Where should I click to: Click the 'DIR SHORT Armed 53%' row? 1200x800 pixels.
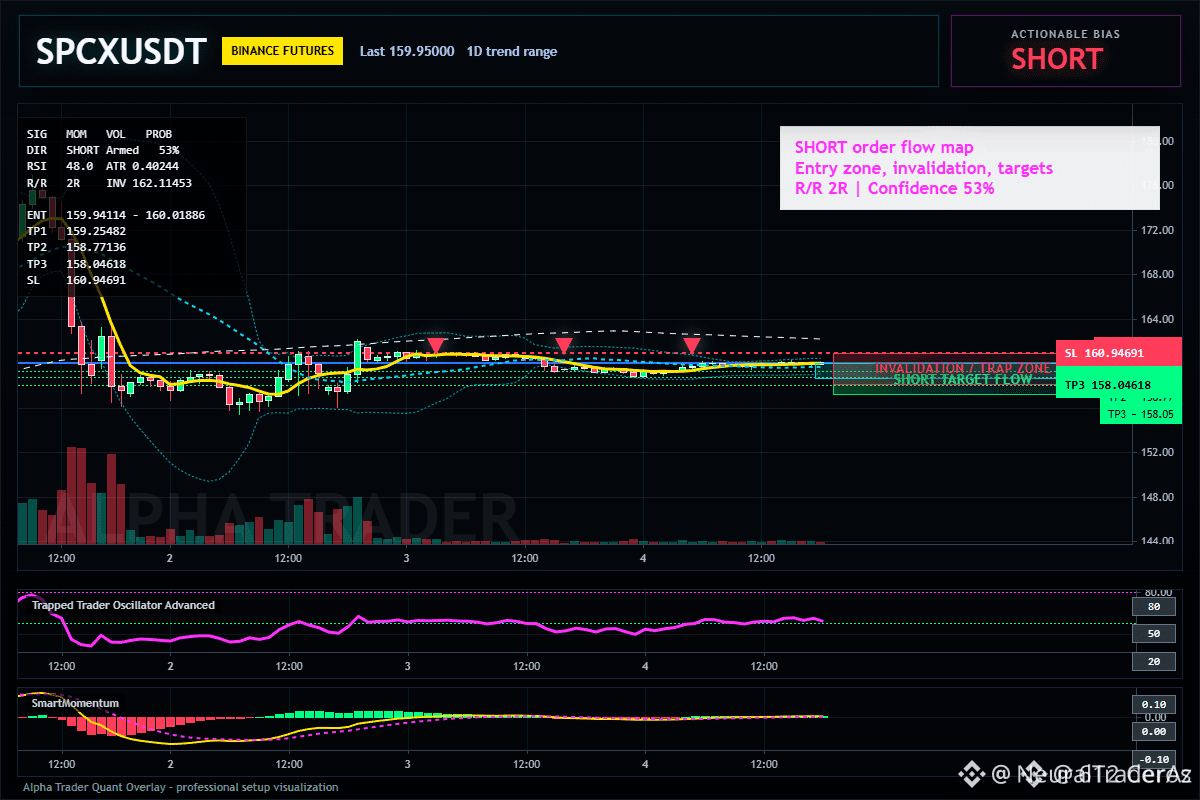pos(103,149)
